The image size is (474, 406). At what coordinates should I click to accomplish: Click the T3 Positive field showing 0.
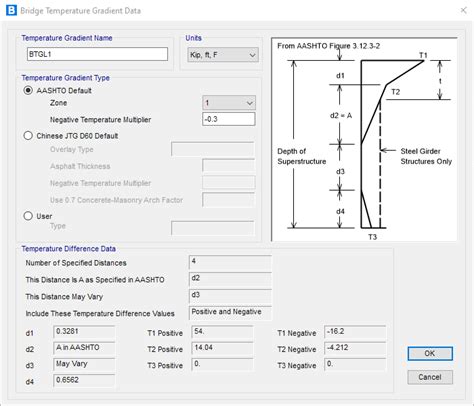pos(222,364)
